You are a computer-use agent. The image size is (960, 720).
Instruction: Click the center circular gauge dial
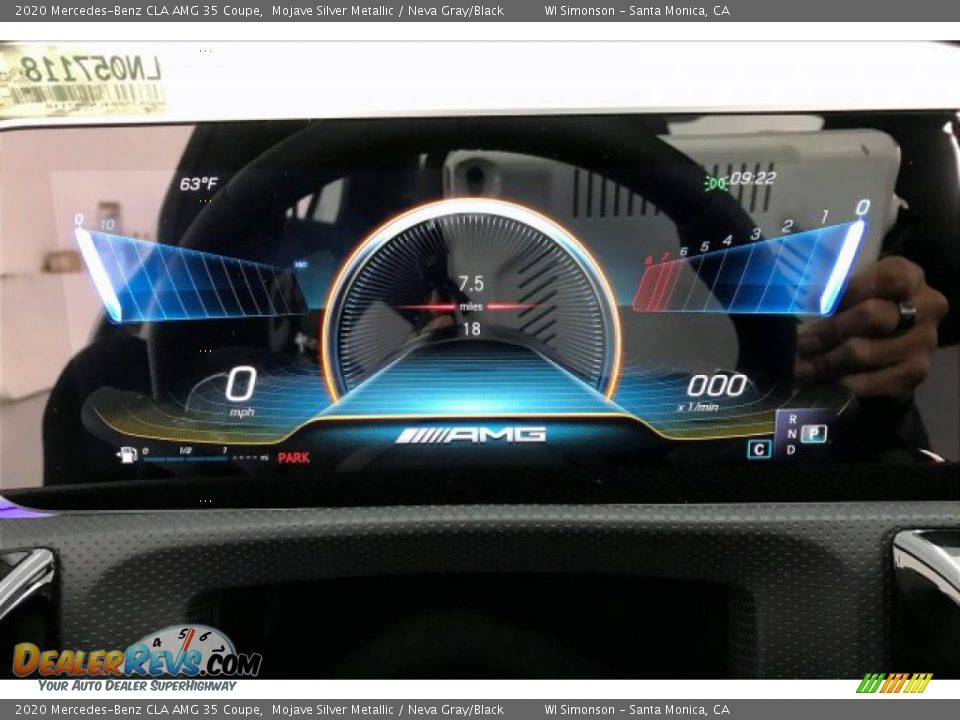coord(471,300)
